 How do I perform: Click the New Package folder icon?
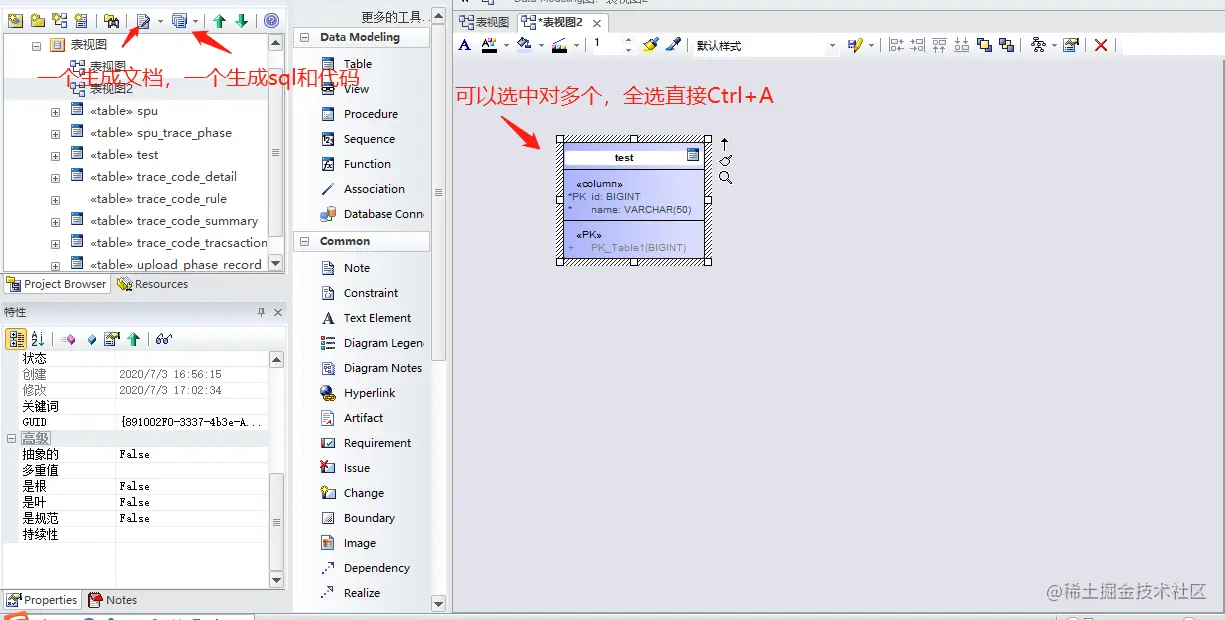click(37, 20)
